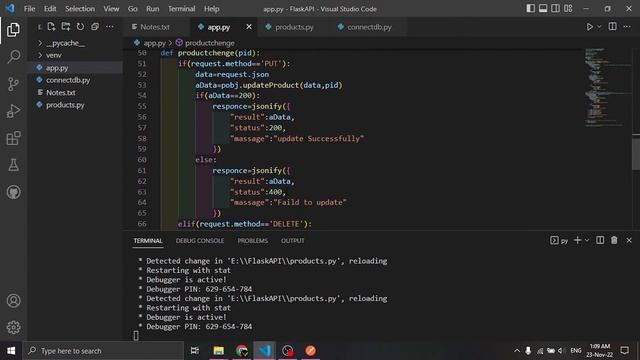The image size is (640, 360).
Task: Toggle secondary side bar layout icon
Action: [x=556, y=9]
